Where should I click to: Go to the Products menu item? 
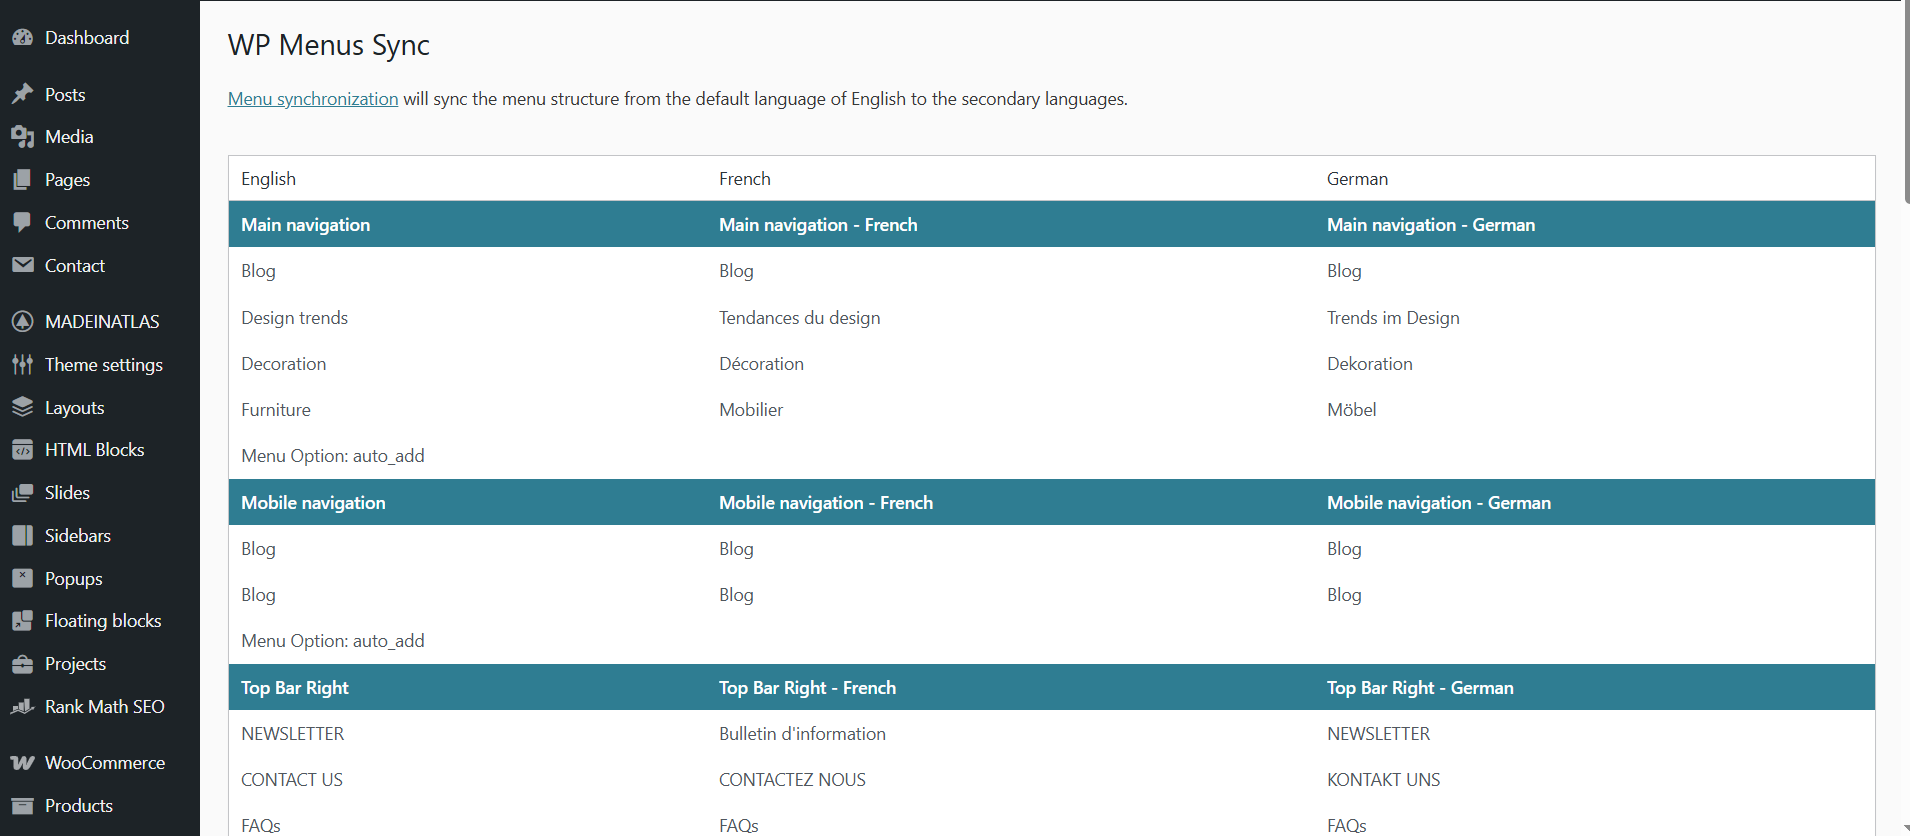click(78, 806)
